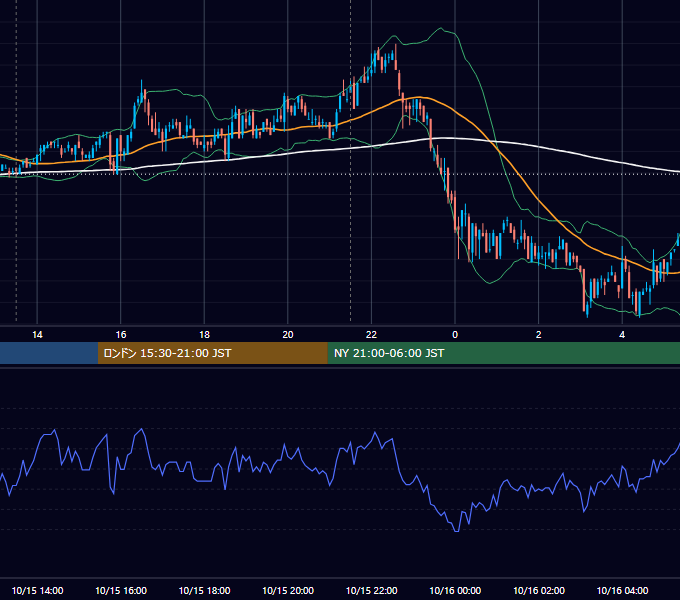Screen dimensions: 680x600
Task: Click the hour label 2 on price chart axis
Action: 539,335
